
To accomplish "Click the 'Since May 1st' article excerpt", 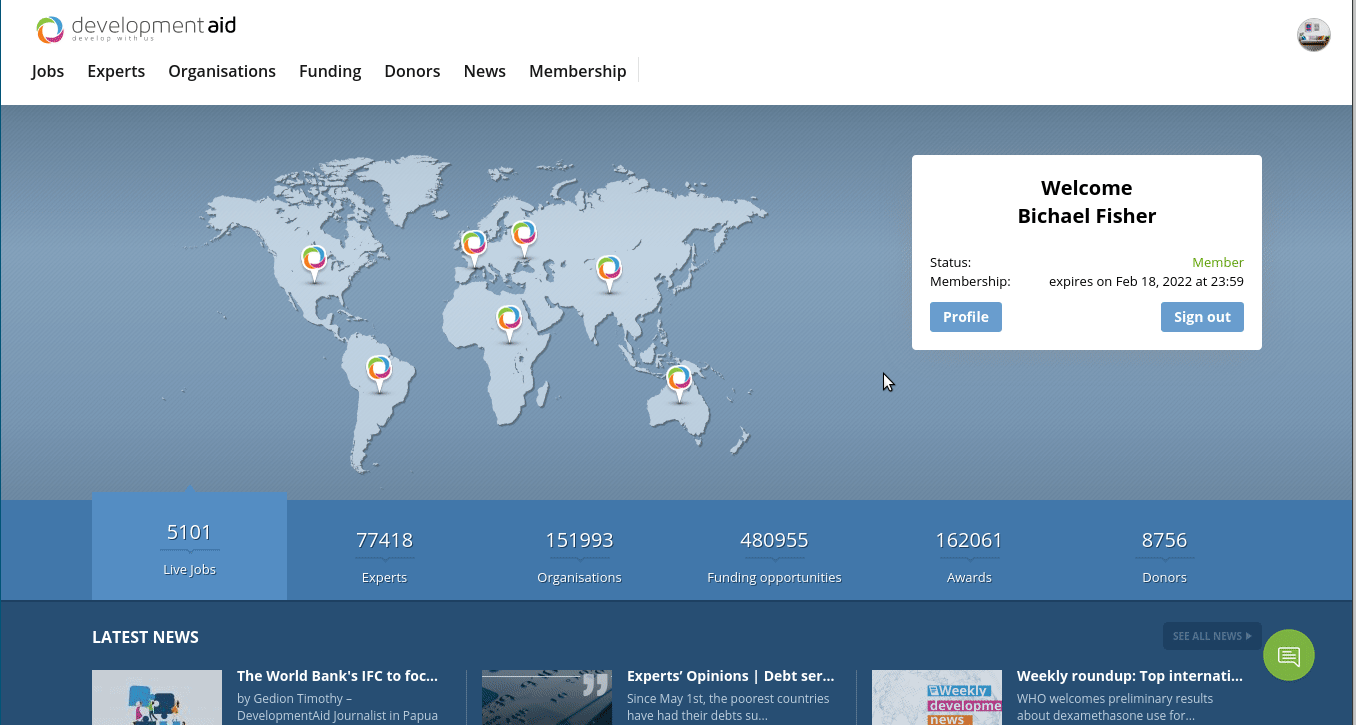I will [728, 707].
